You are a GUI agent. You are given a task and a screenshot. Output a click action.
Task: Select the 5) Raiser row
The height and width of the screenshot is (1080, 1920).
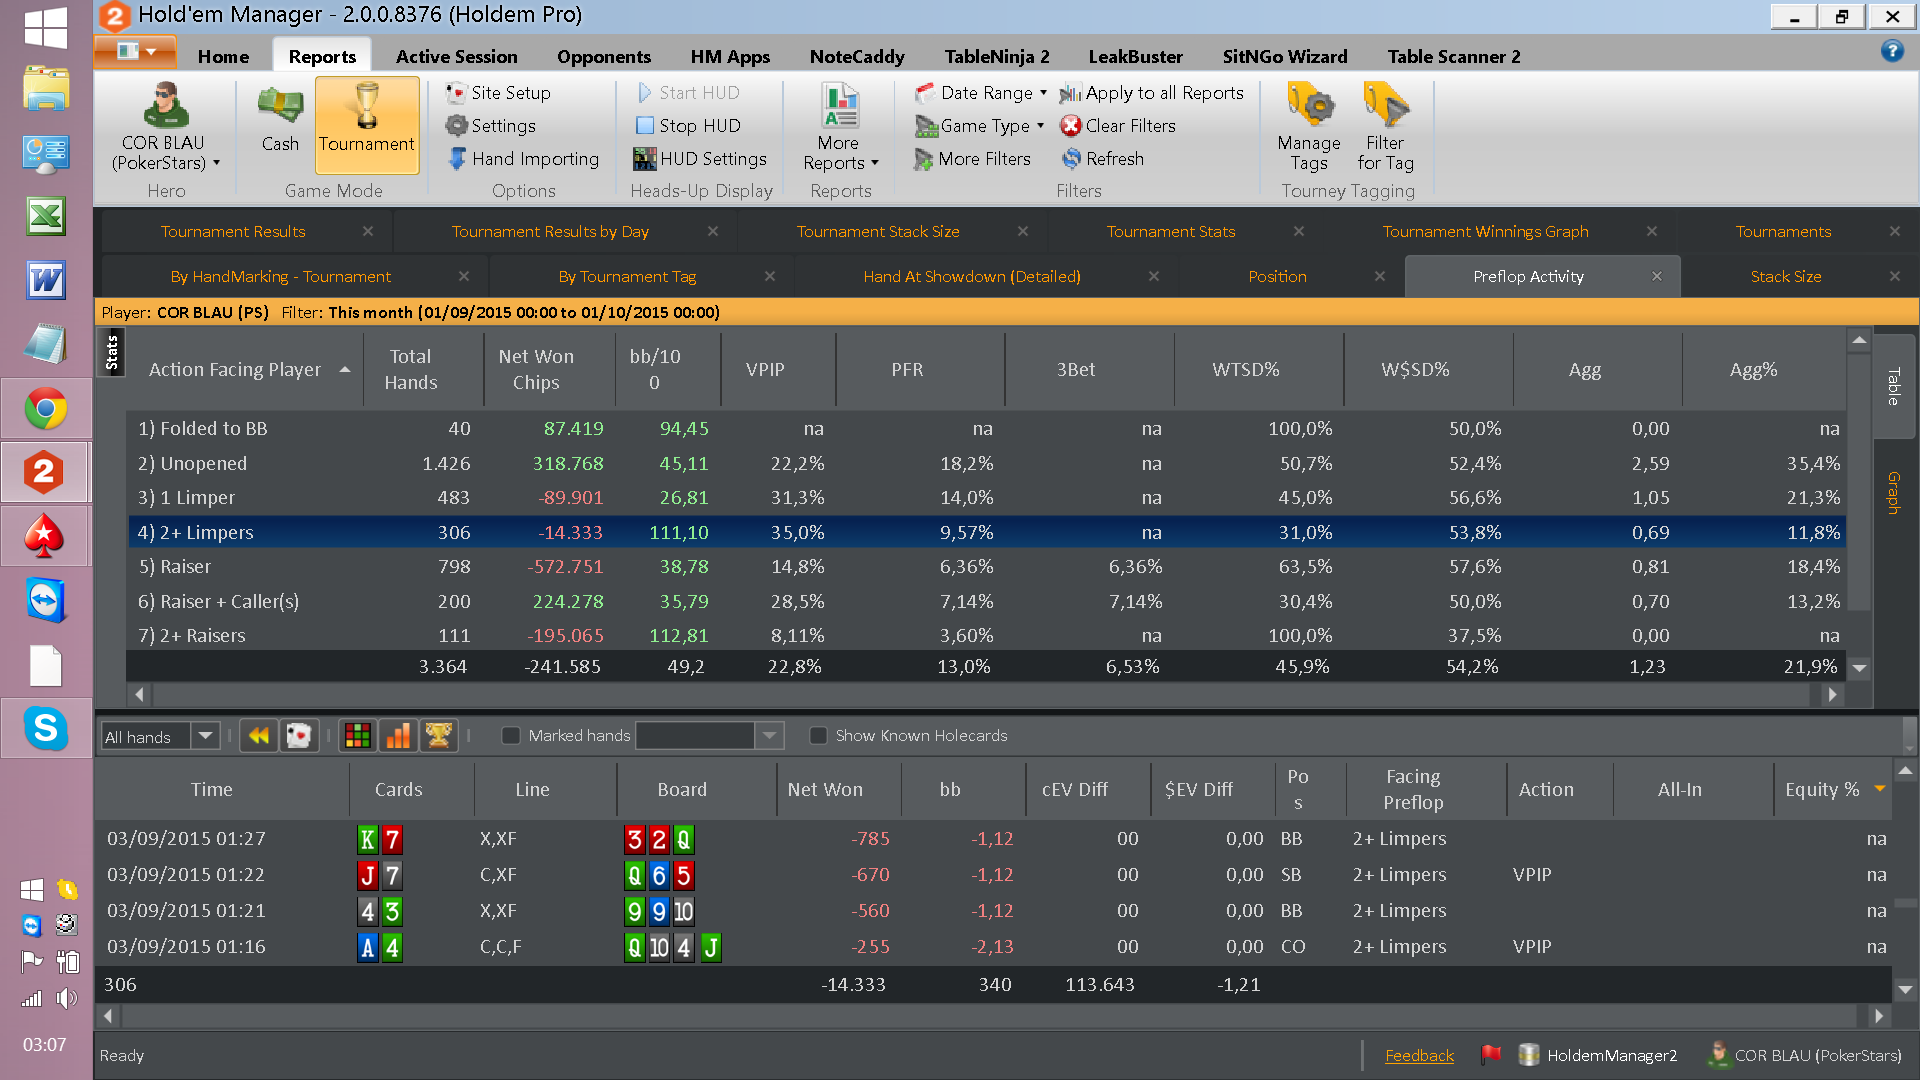pyautogui.click(x=986, y=567)
